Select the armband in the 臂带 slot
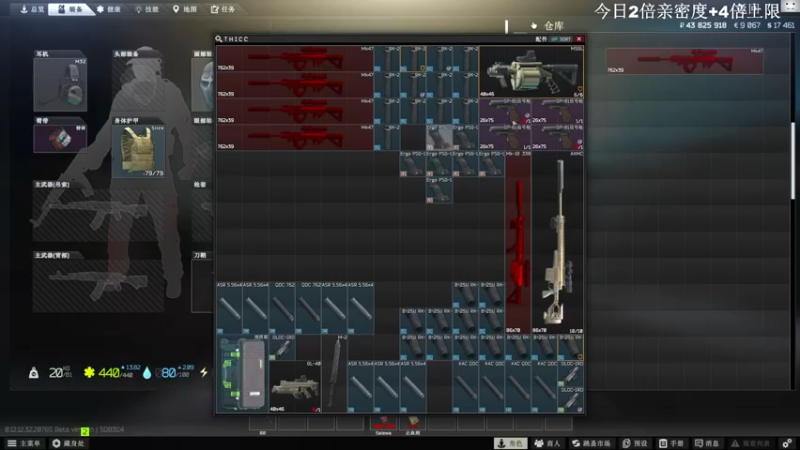 point(60,138)
